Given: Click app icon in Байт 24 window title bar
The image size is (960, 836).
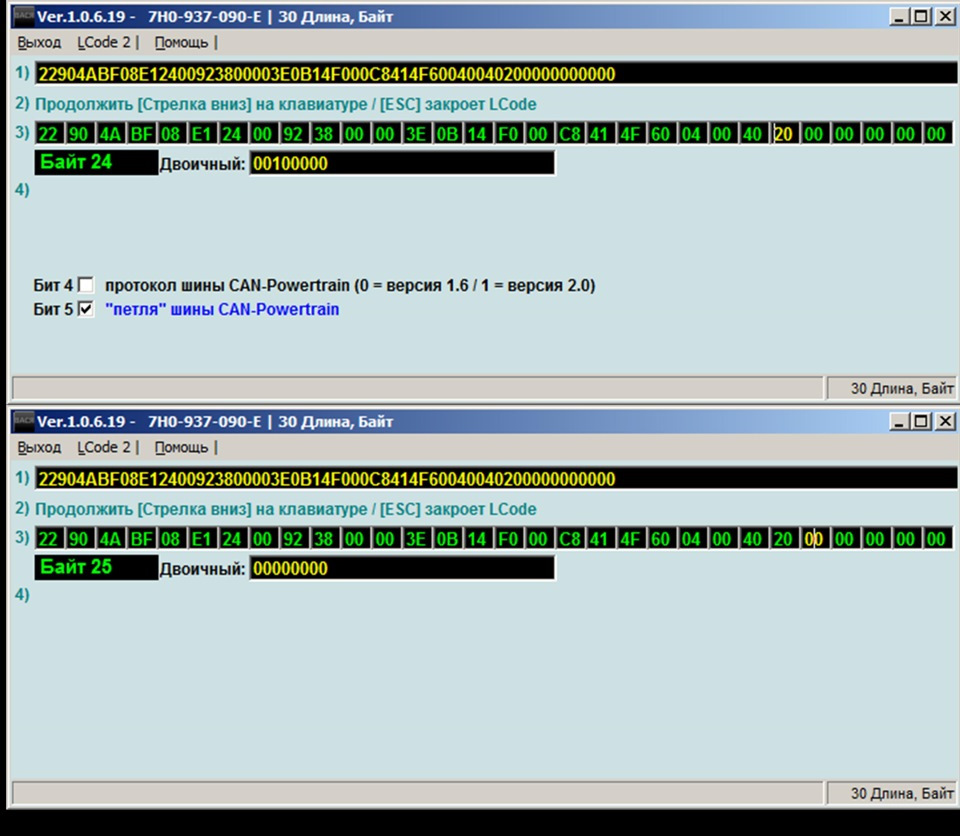Looking at the screenshot, I should pyautogui.click(x=24, y=16).
